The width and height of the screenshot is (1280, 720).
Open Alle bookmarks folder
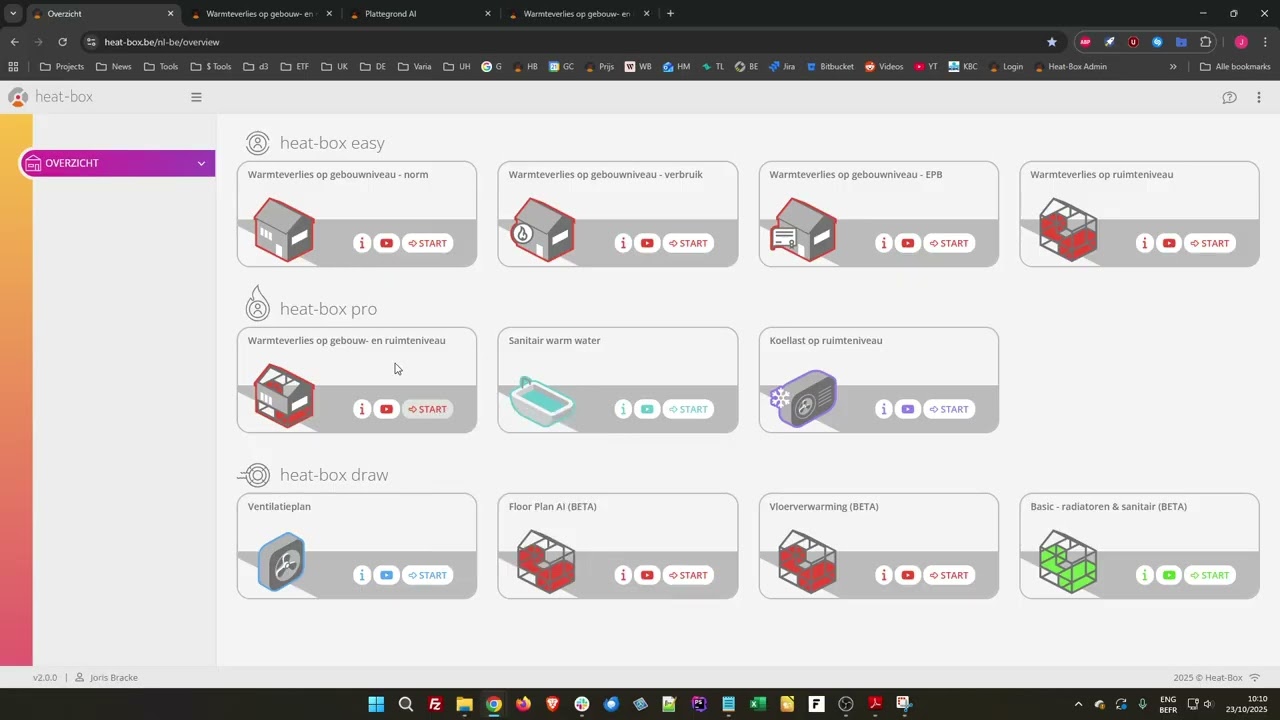coord(1235,67)
